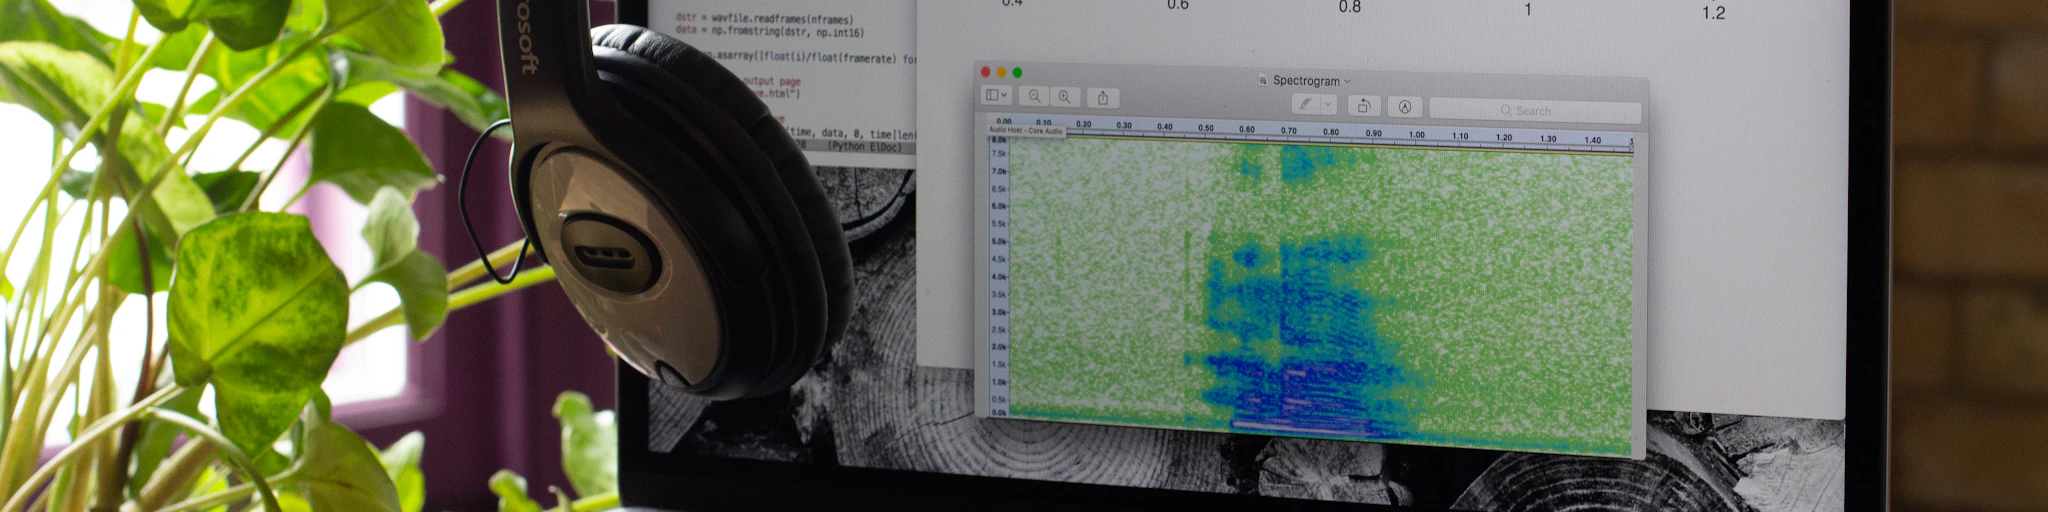Viewport: 2048px width, 512px height.
Task: Zoom in on the Spectrogram image
Action: 1065,97
